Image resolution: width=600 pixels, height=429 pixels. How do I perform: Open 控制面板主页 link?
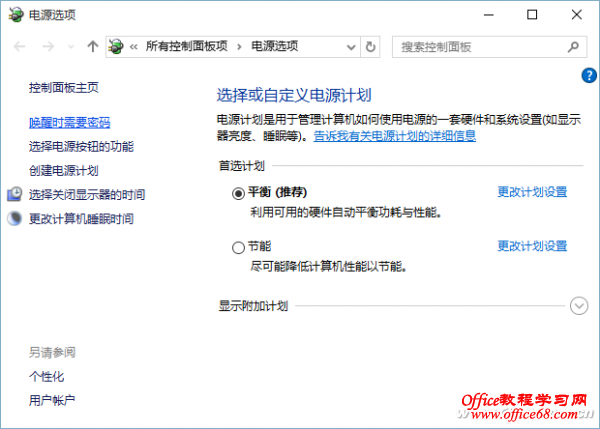(64, 88)
